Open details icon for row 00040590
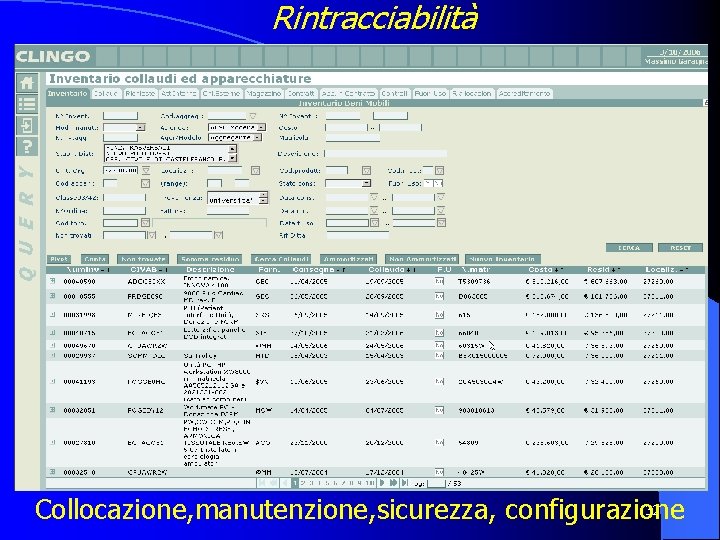 52,281
